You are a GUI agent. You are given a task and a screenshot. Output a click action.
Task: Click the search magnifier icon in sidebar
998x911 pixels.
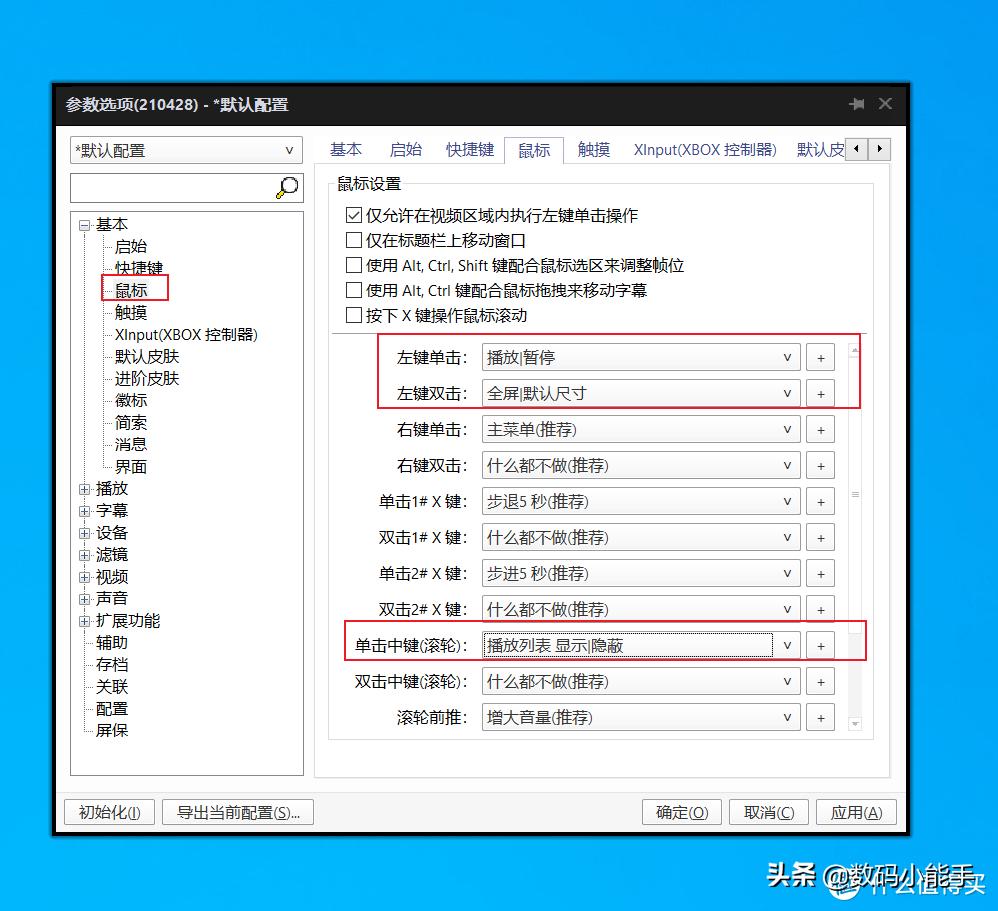click(x=286, y=187)
